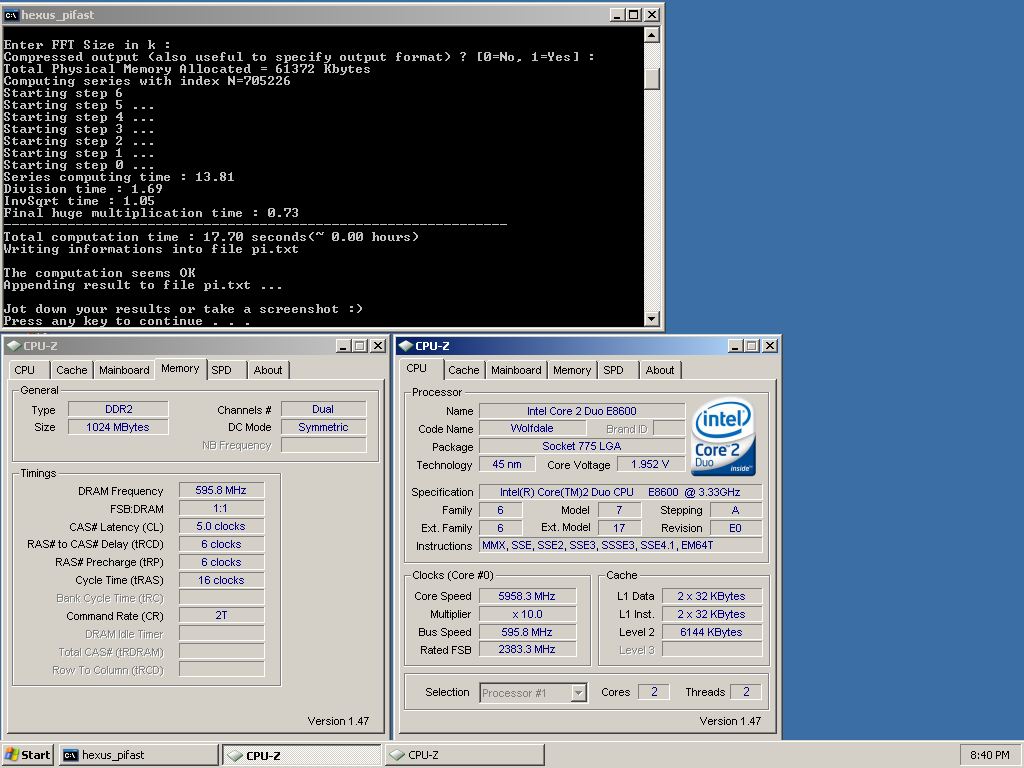The height and width of the screenshot is (768, 1024).
Task: Click the FSB:DRAM ratio 1:1 field
Action: coord(221,508)
